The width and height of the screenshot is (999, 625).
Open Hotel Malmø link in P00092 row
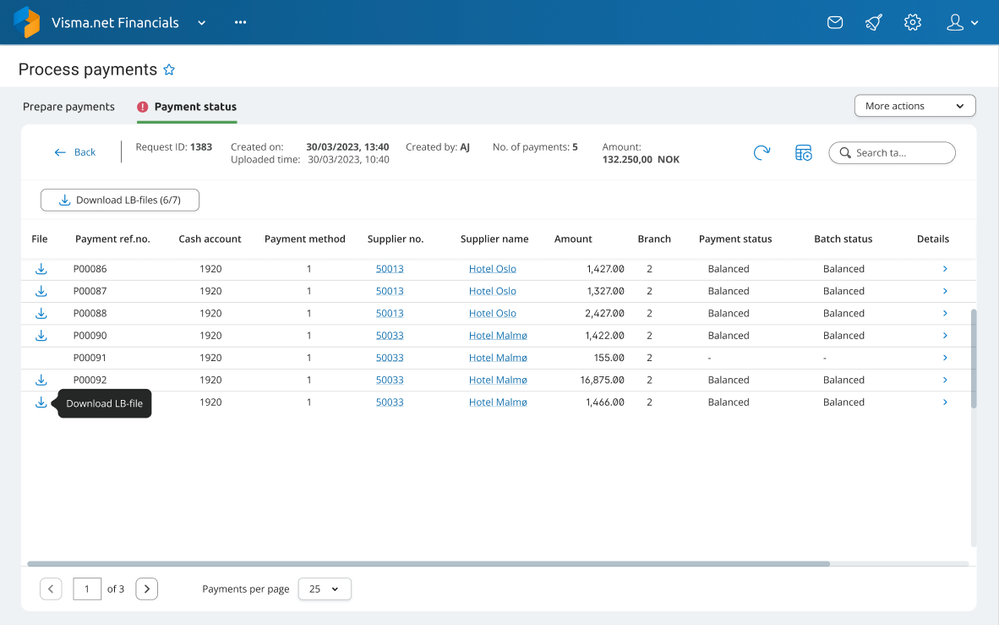click(498, 380)
